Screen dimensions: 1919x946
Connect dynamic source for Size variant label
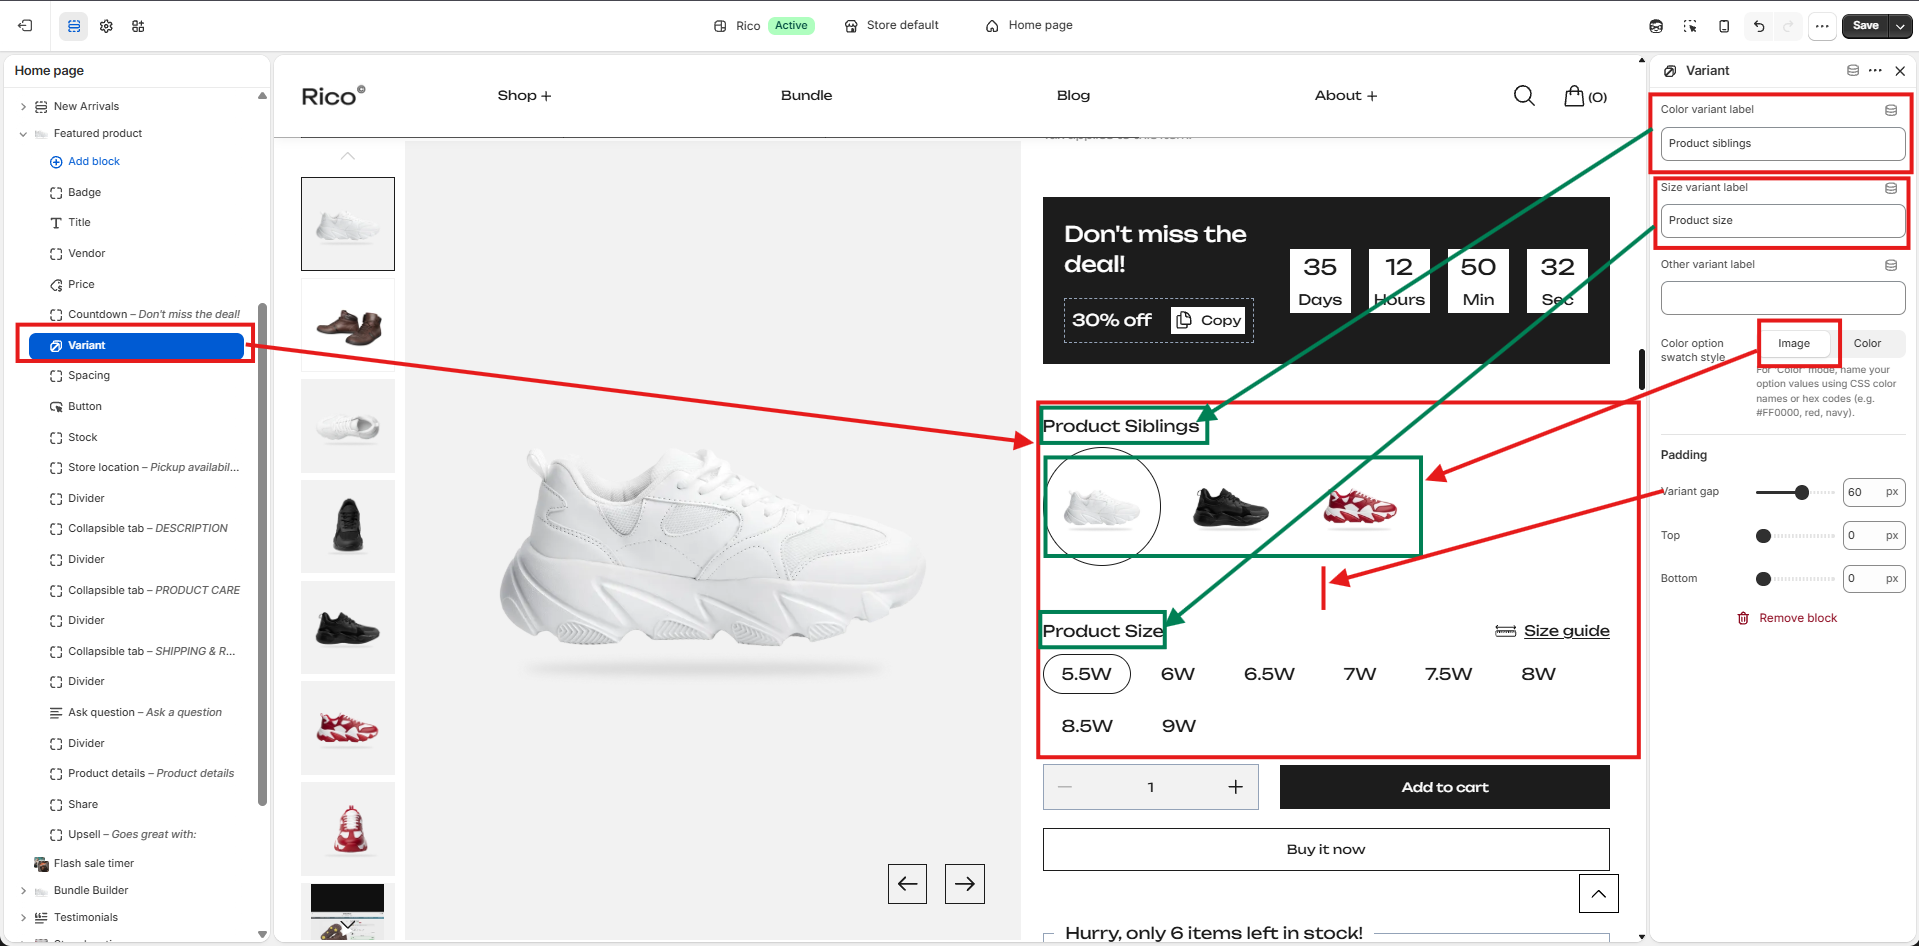tap(1891, 188)
